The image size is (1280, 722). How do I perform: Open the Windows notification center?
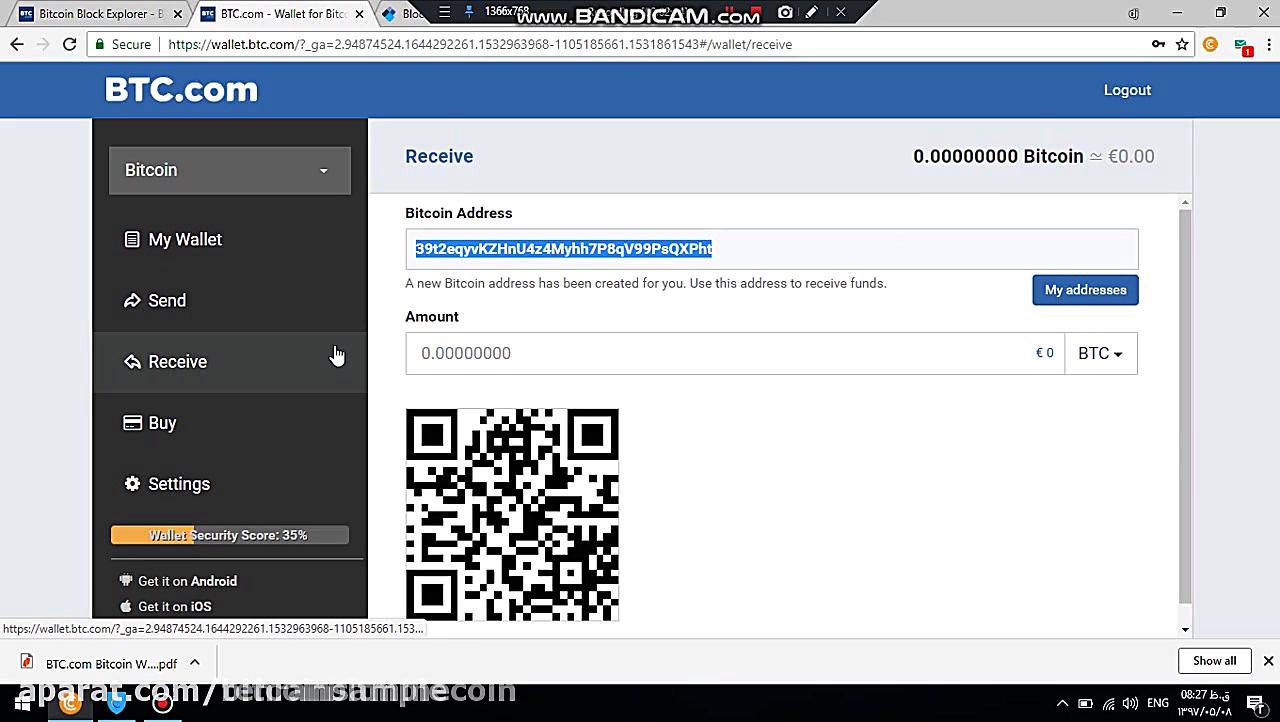tap(1256, 704)
